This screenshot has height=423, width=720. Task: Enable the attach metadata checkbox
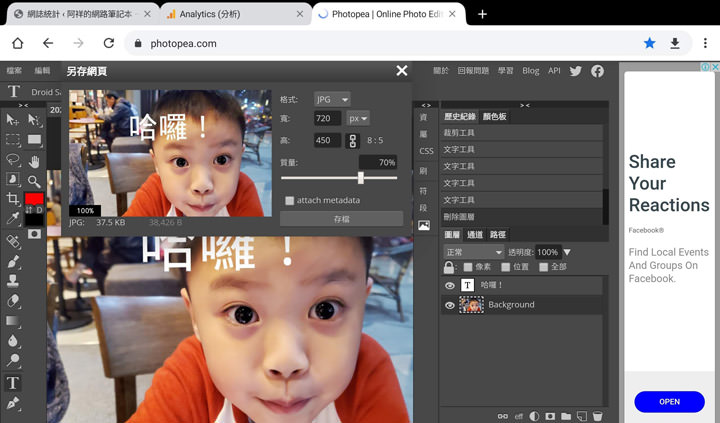[289, 200]
